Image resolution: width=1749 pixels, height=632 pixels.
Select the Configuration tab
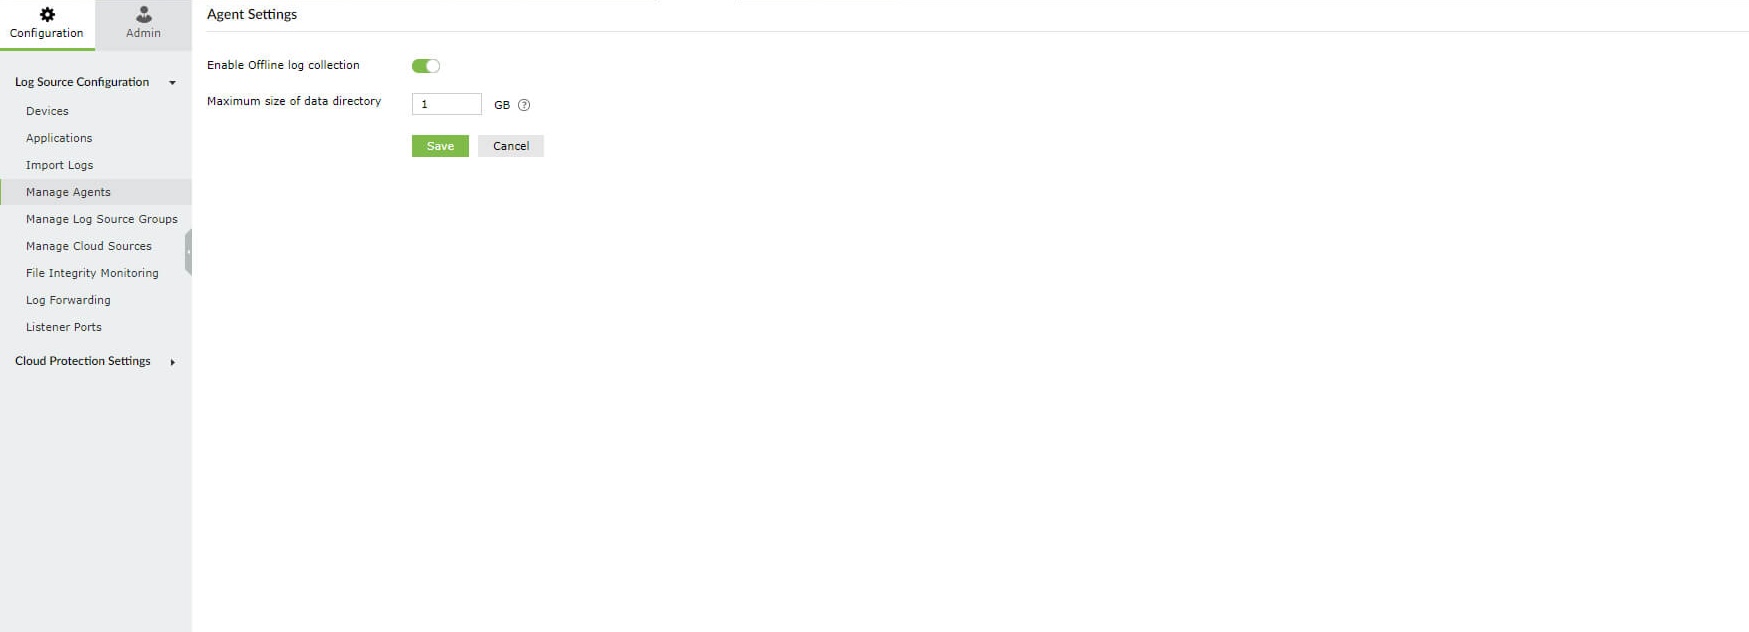(x=47, y=25)
